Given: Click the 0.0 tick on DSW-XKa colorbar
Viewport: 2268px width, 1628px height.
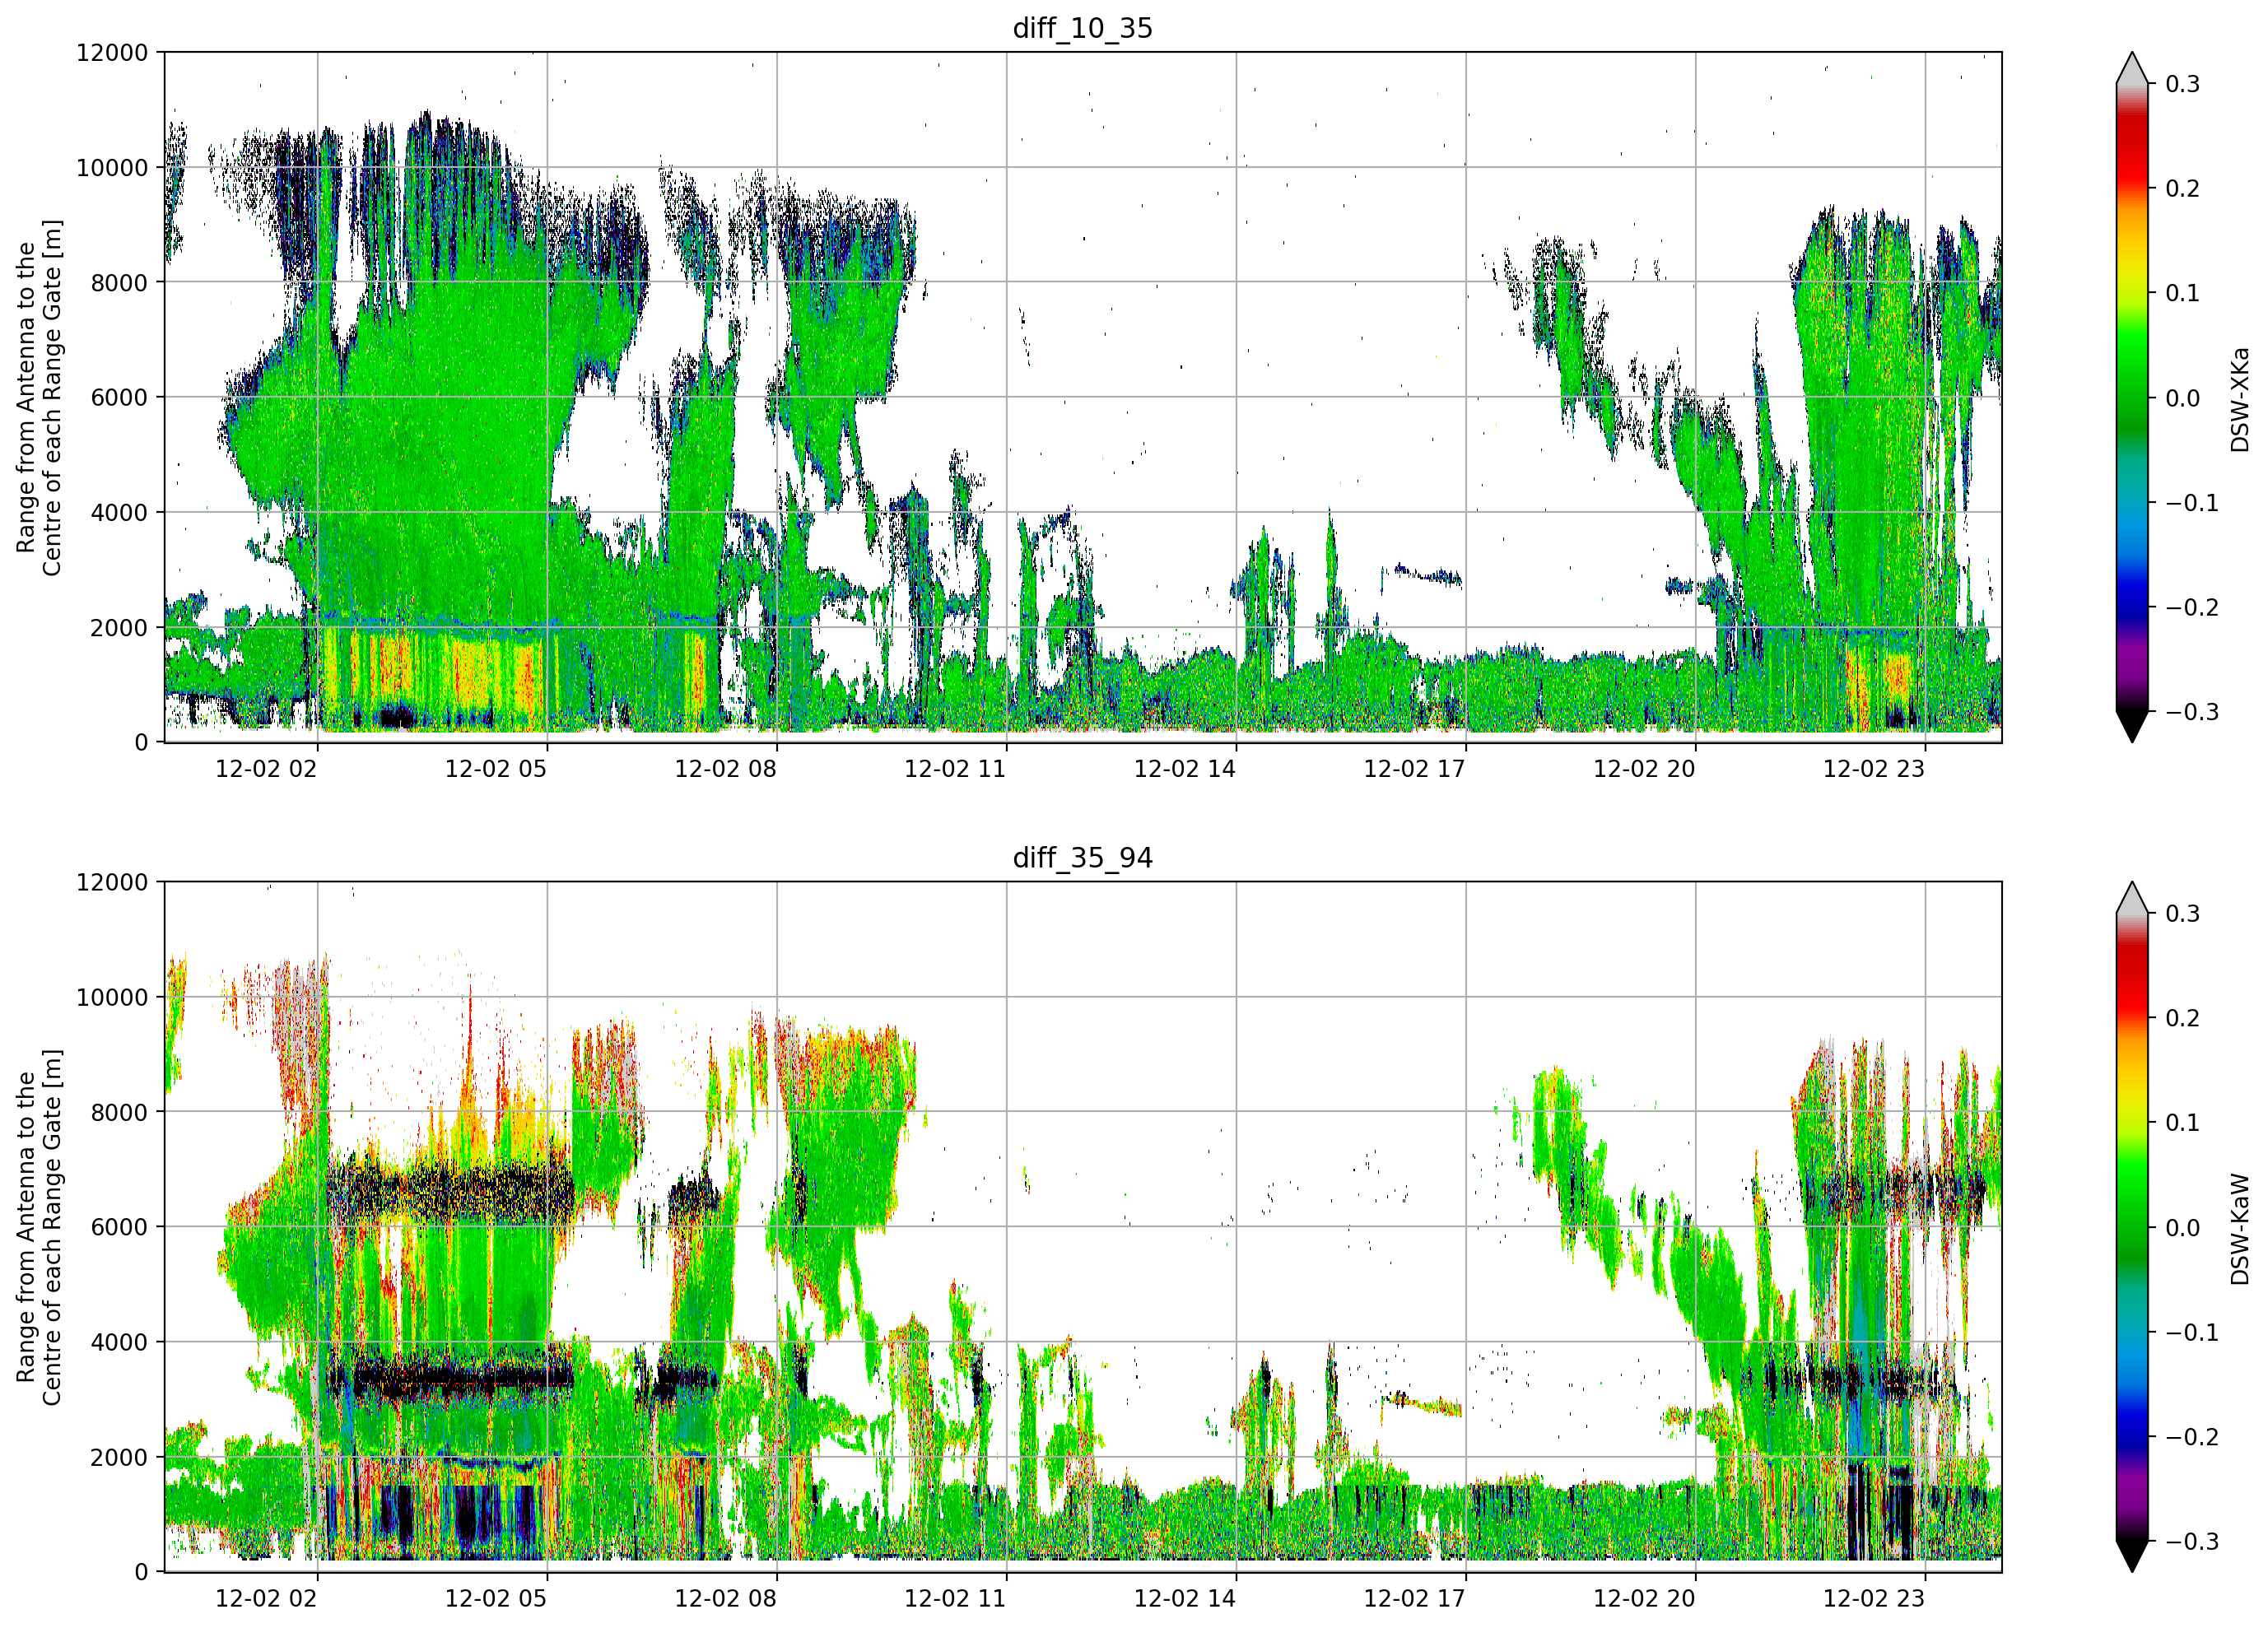Looking at the screenshot, I should click(x=2182, y=398).
